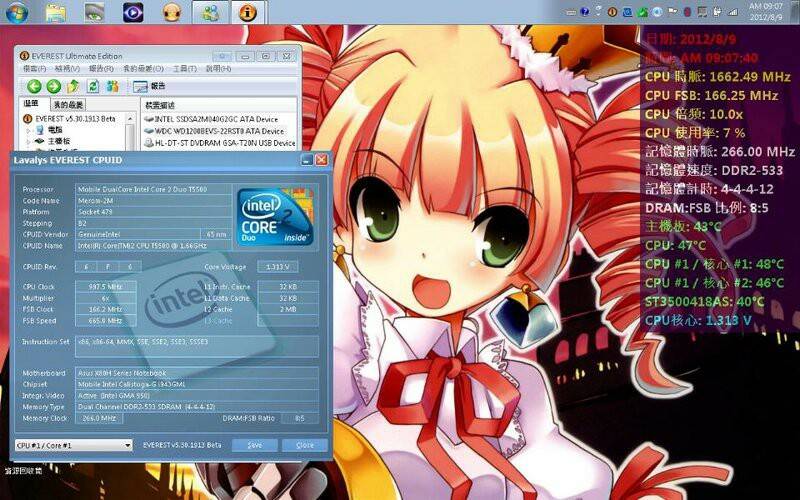Click the CPU Clock value 997.5 MHz

click(x=106, y=287)
